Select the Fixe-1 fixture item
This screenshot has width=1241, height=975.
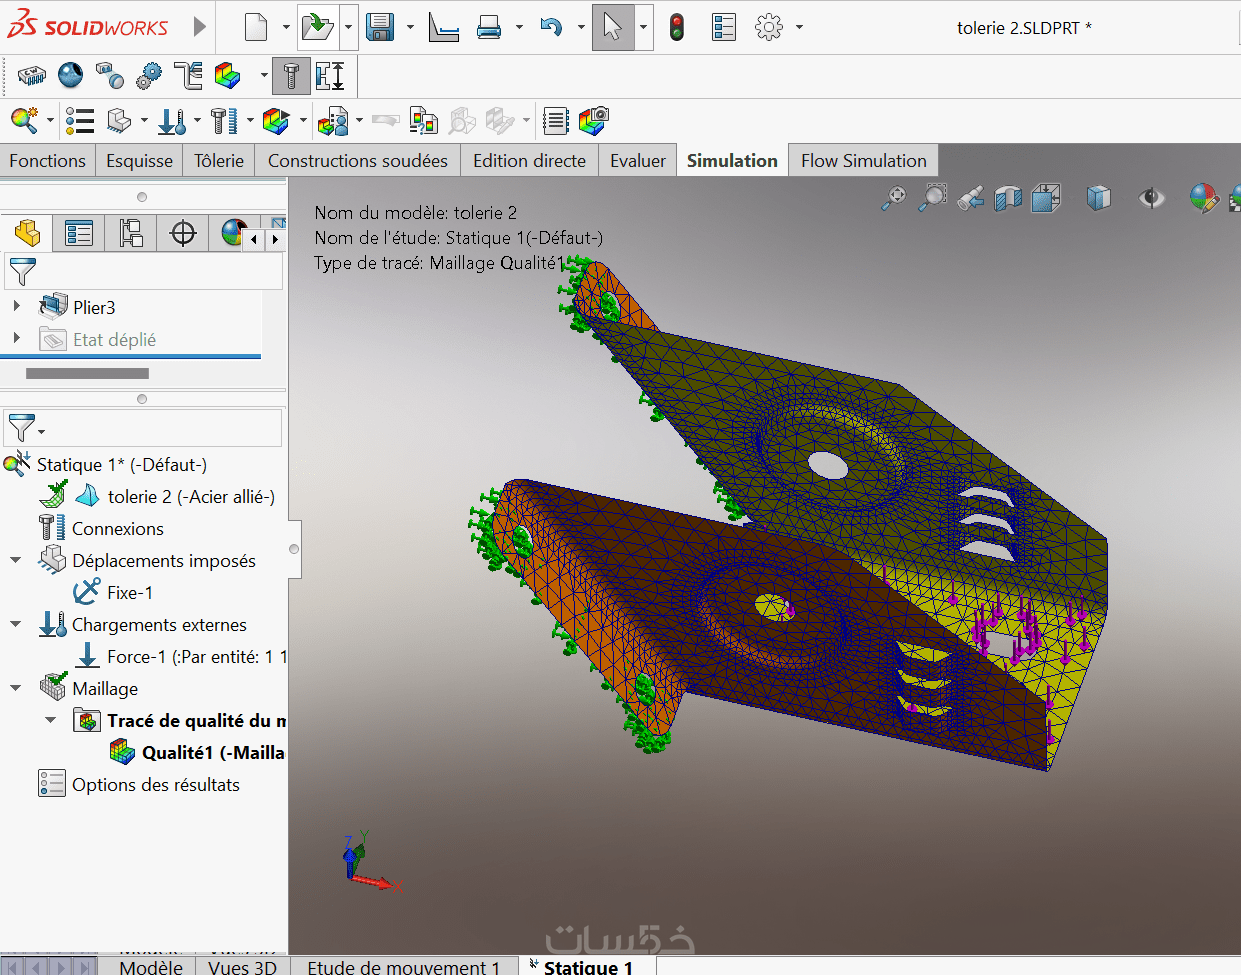[x=130, y=593]
